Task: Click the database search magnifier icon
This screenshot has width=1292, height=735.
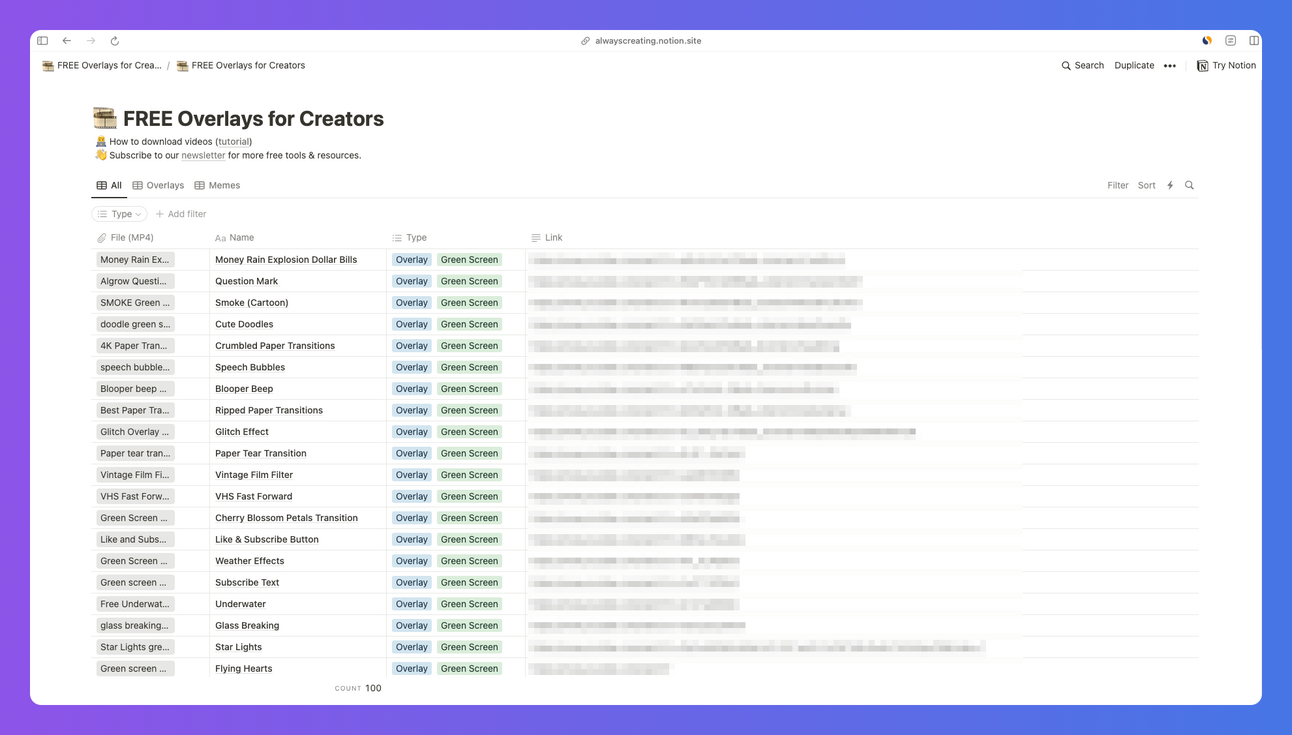Action: click(x=1189, y=185)
